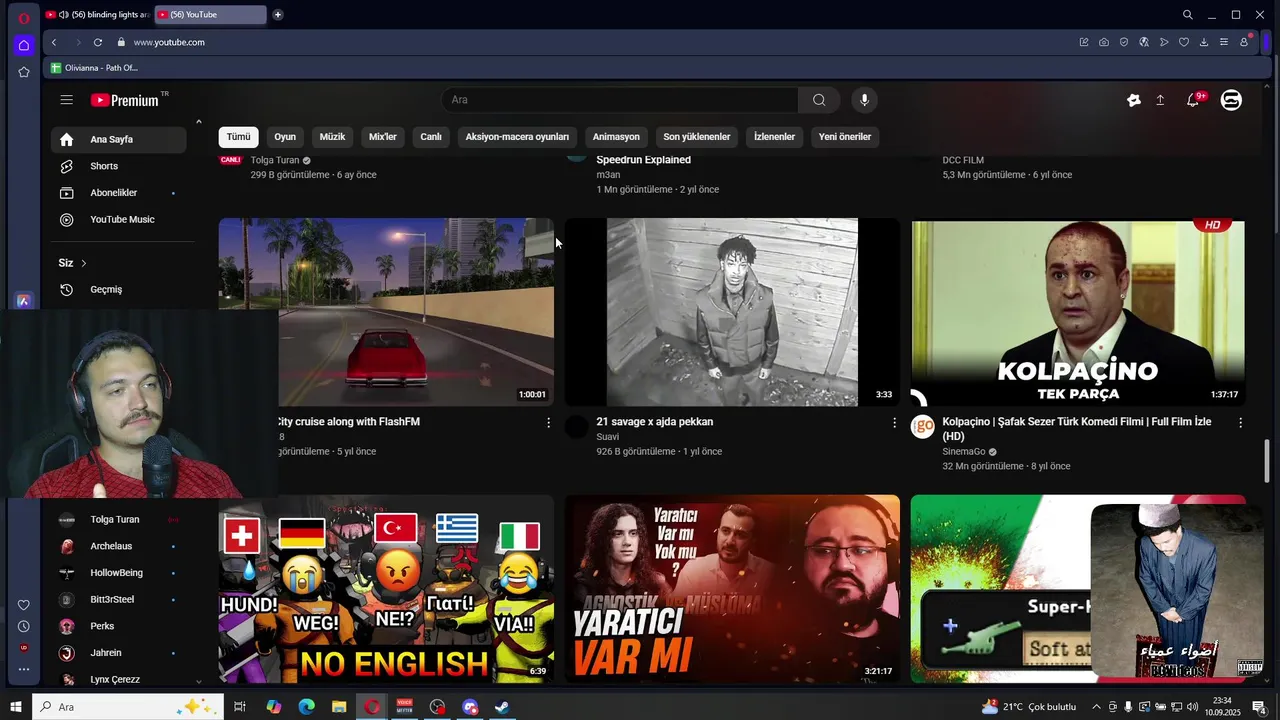
Task: Start voice search with microphone icon
Action: (865, 100)
